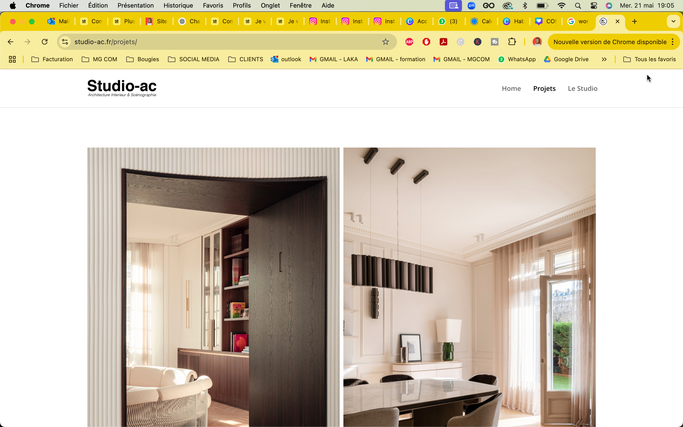Open the Adobe Acrobat extension icon
This screenshot has width=683, height=427.
tap(443, 42)
